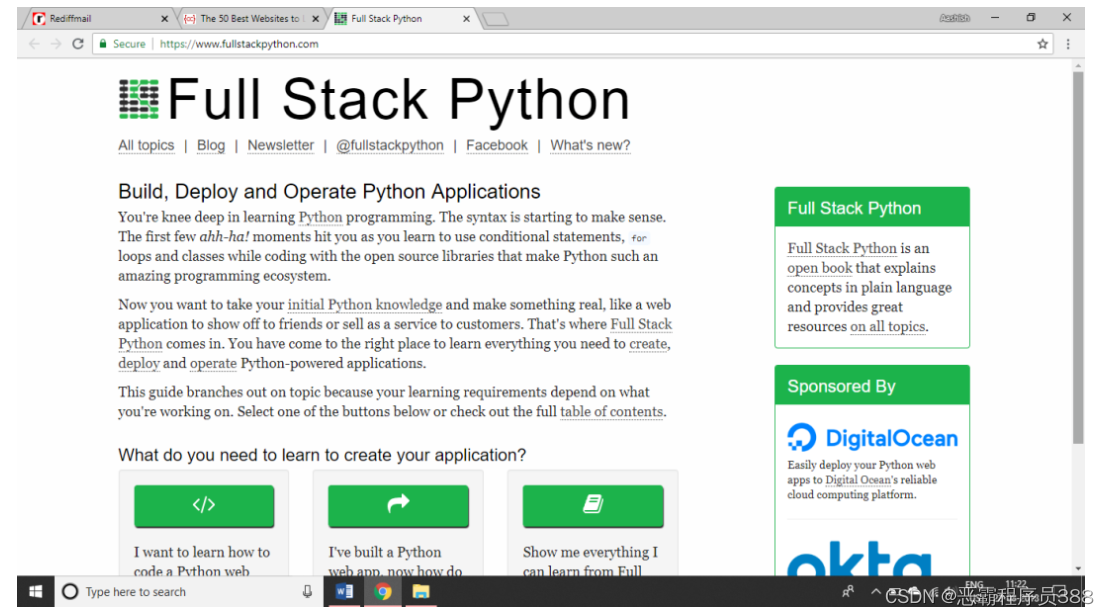Screen dimensions: 1109x616
Task: Open Chrome's three-dot menu
Action: [1068, 44]
